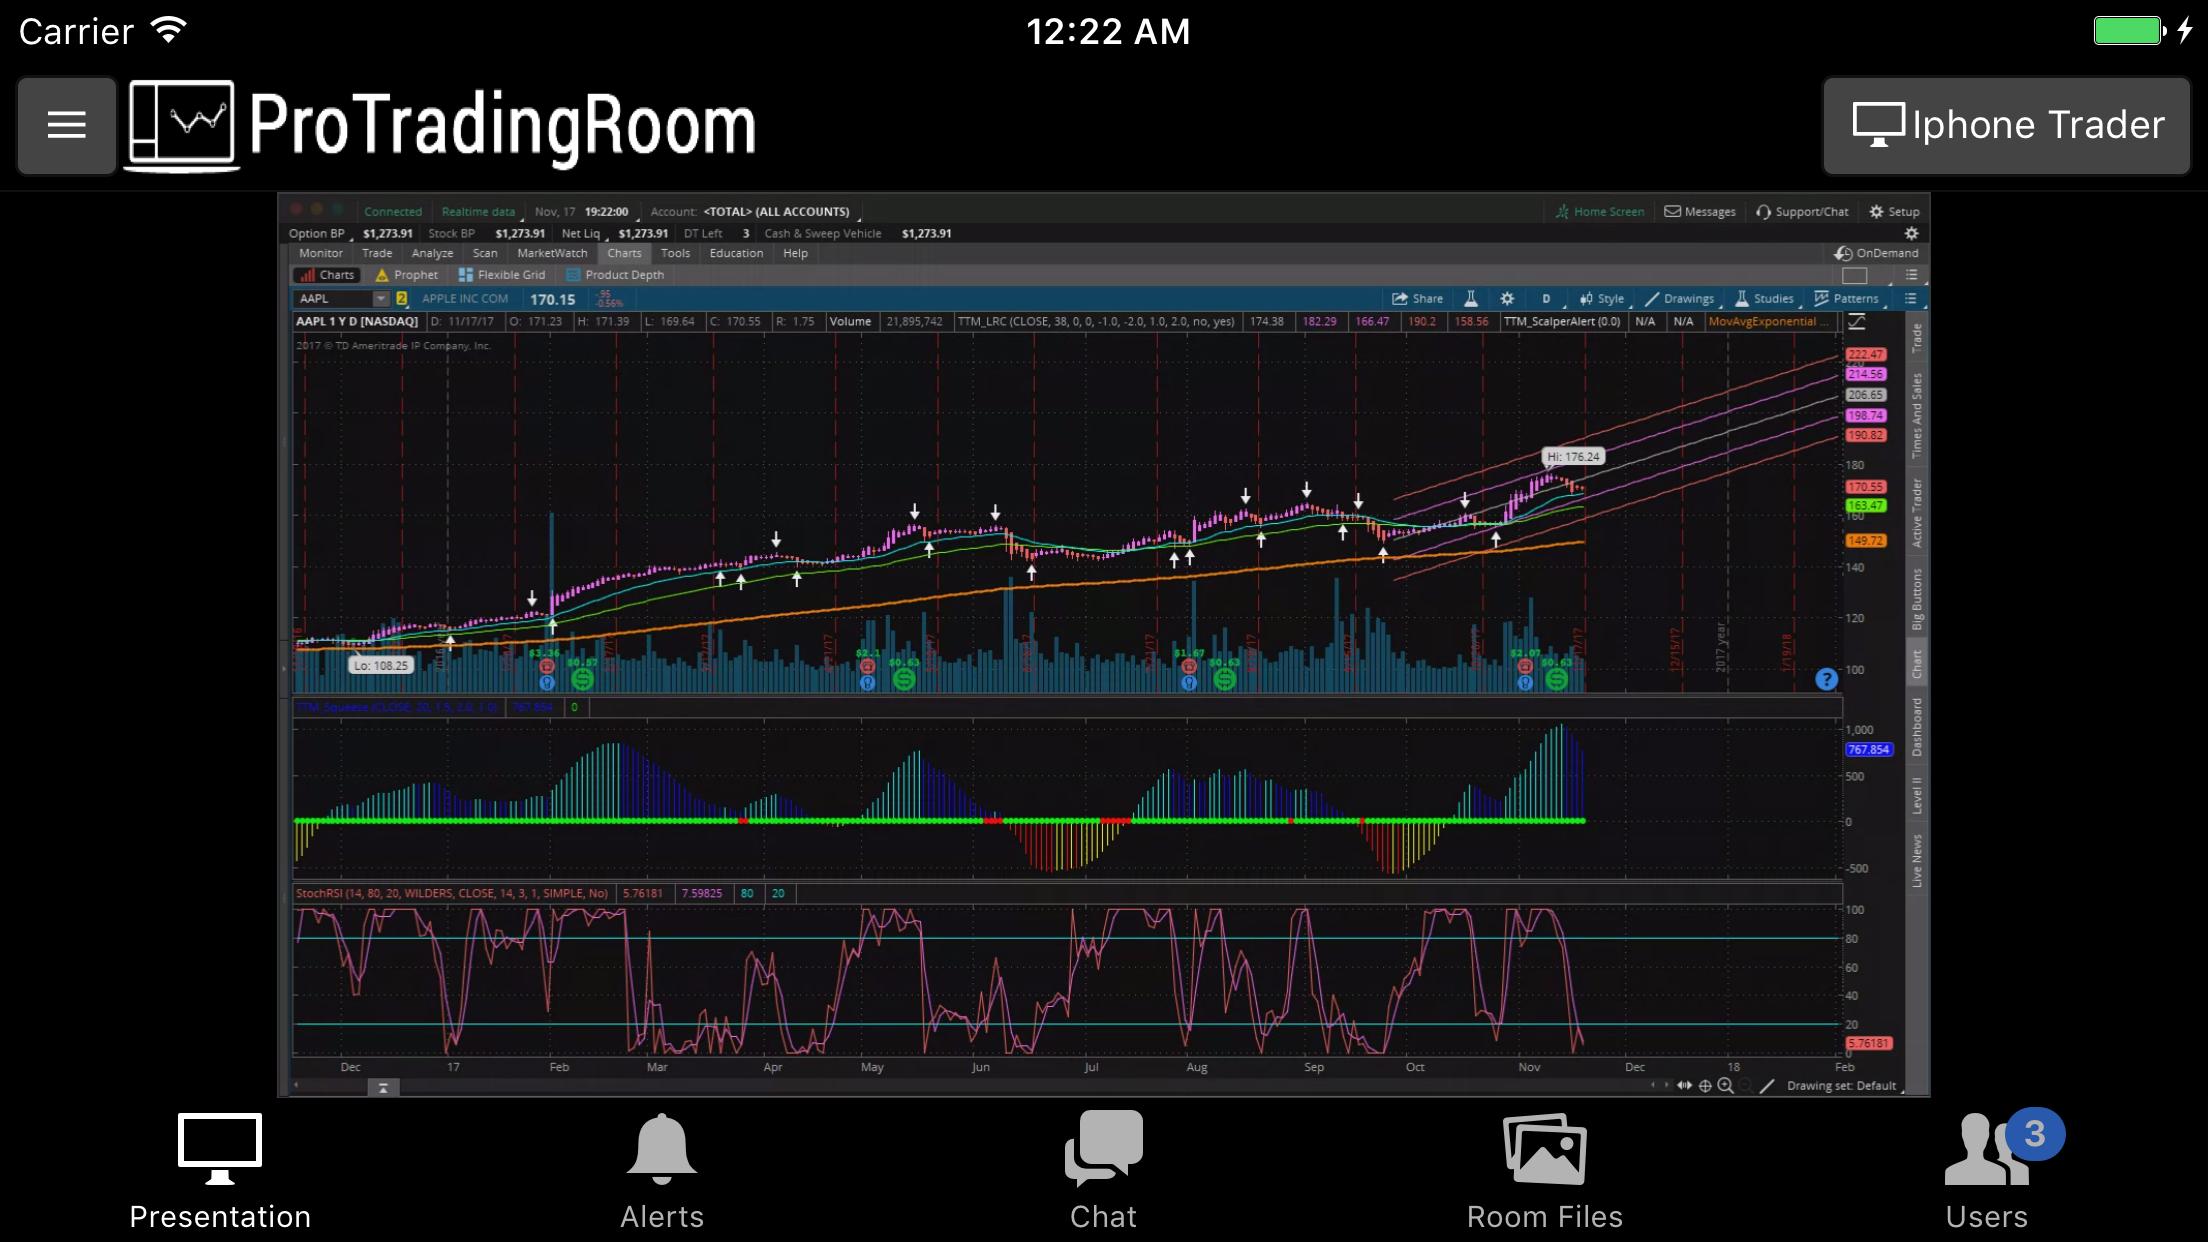Open the Chat bubbles tab

[x=1103, y=1172]
